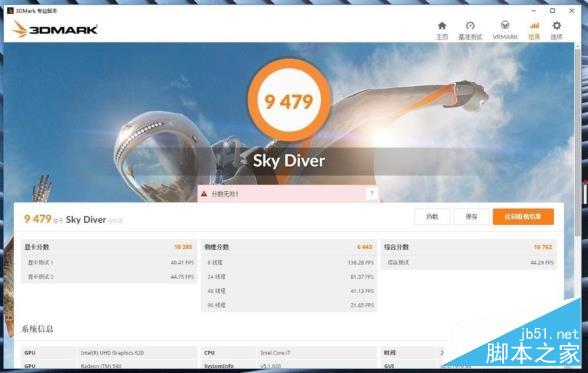Click the 6 443 physics score value
The width and height of the screenshot is (588, 373).
364,247
